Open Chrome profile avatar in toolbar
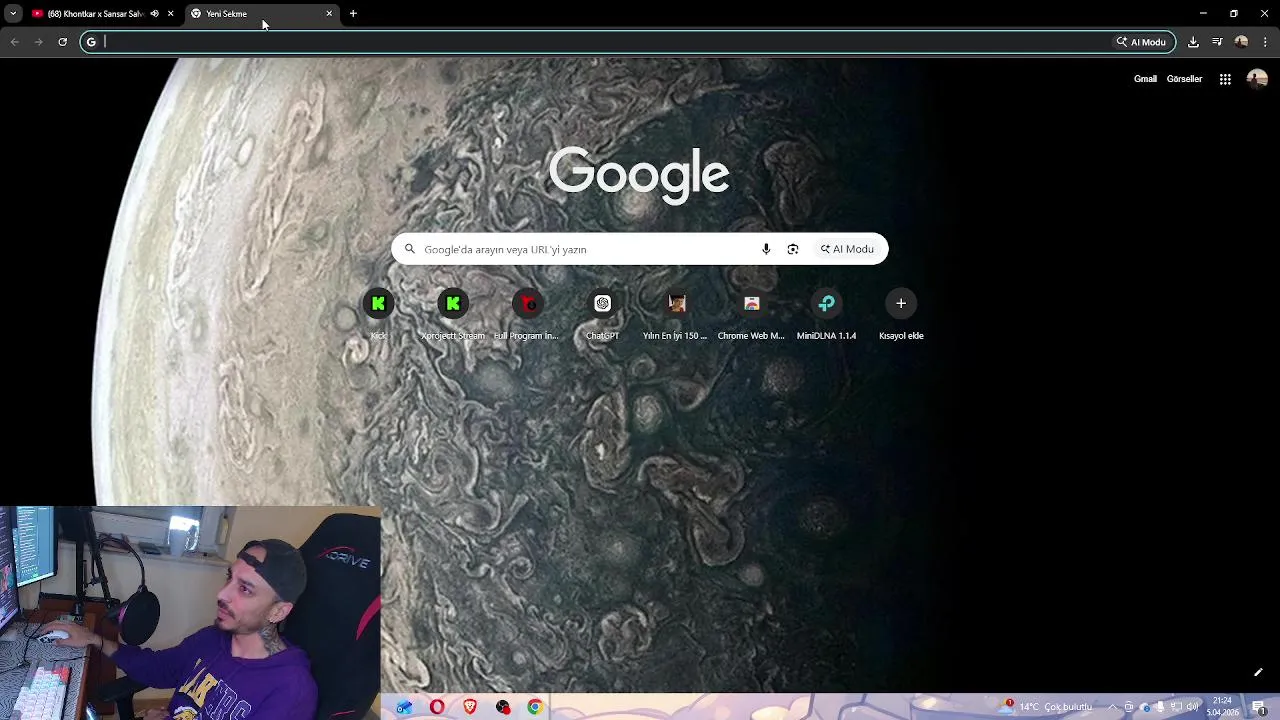Screen dimensions: 1280x720 pyautogui.click(x=1241, y=42)
